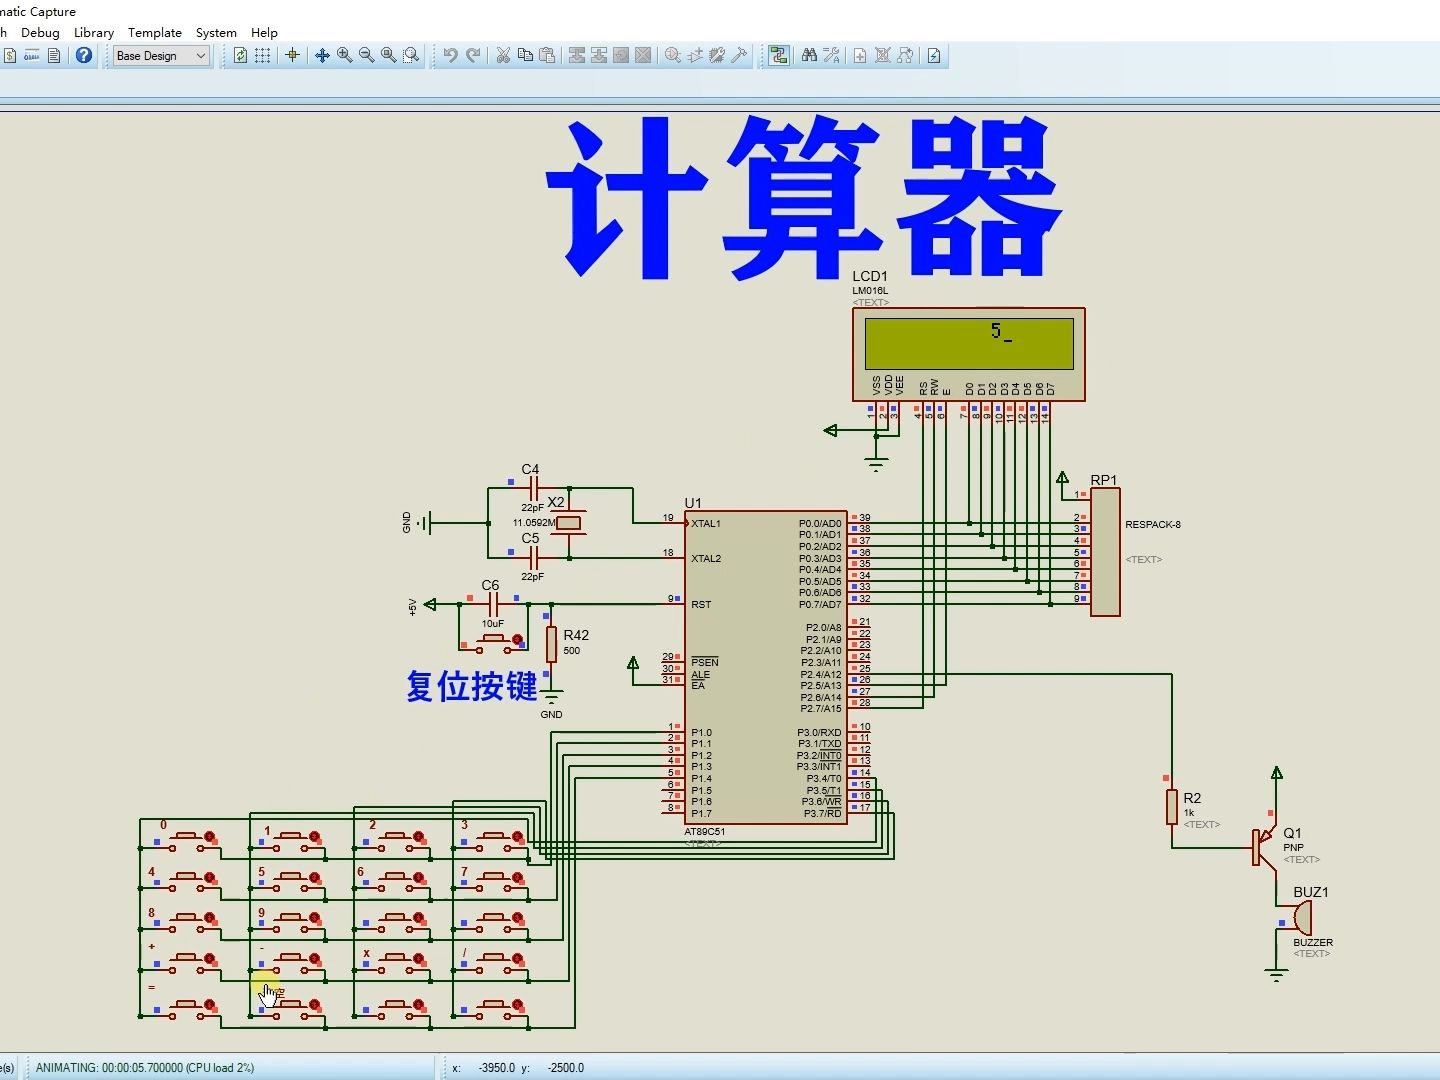Undo the last change
This screenshot has height=1080, width=1440.
(x=451, y=55)
